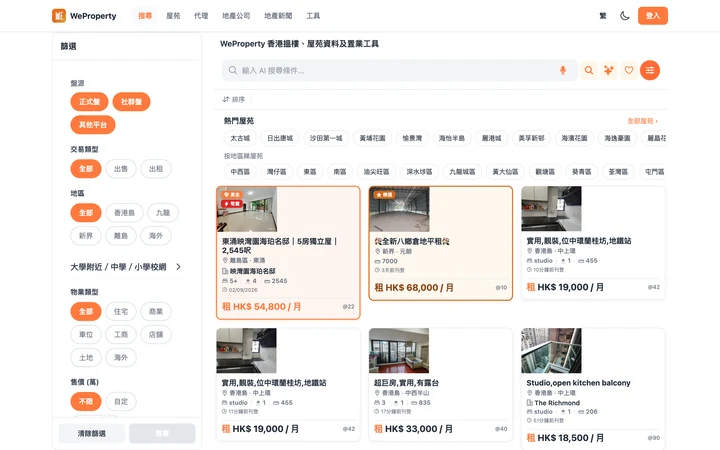Click the 登入 login button
The image size is (720, 450).
(x=652, y=16)
